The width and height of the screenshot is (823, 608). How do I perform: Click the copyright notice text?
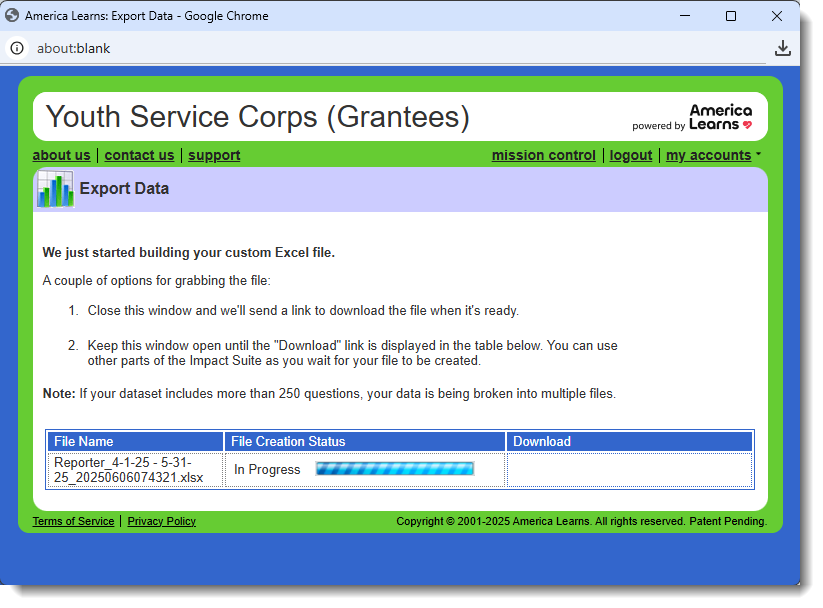click(x=582, y=521)
